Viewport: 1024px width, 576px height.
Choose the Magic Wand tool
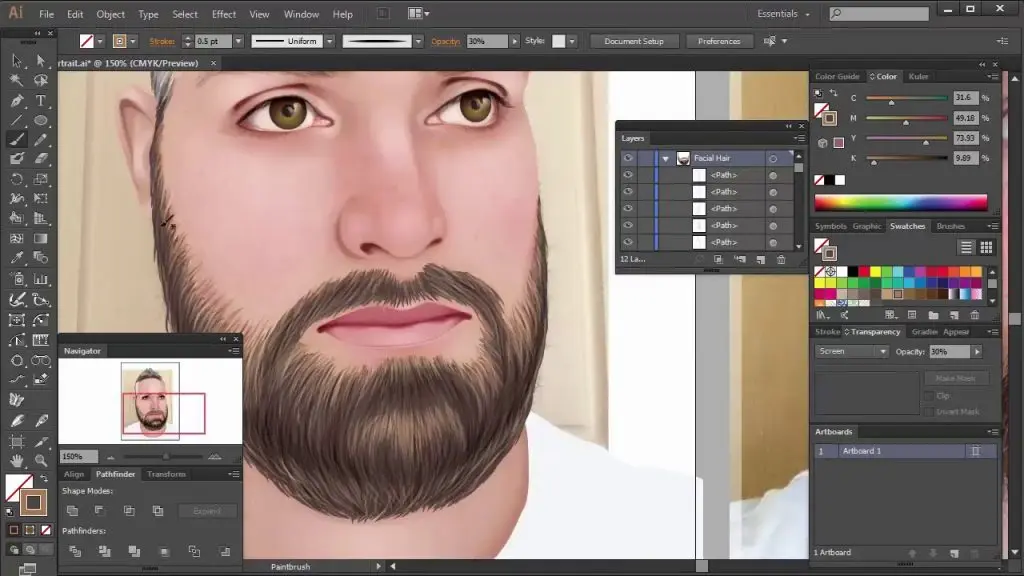17,81
